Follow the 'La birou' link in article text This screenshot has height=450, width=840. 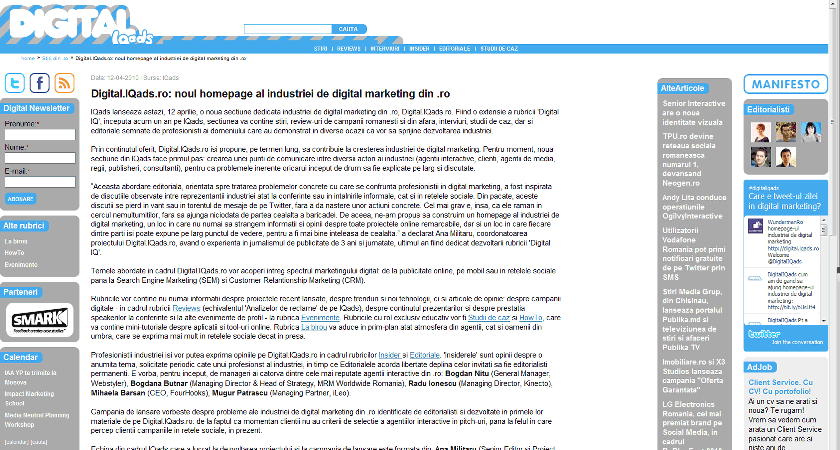tap(314, 327)
